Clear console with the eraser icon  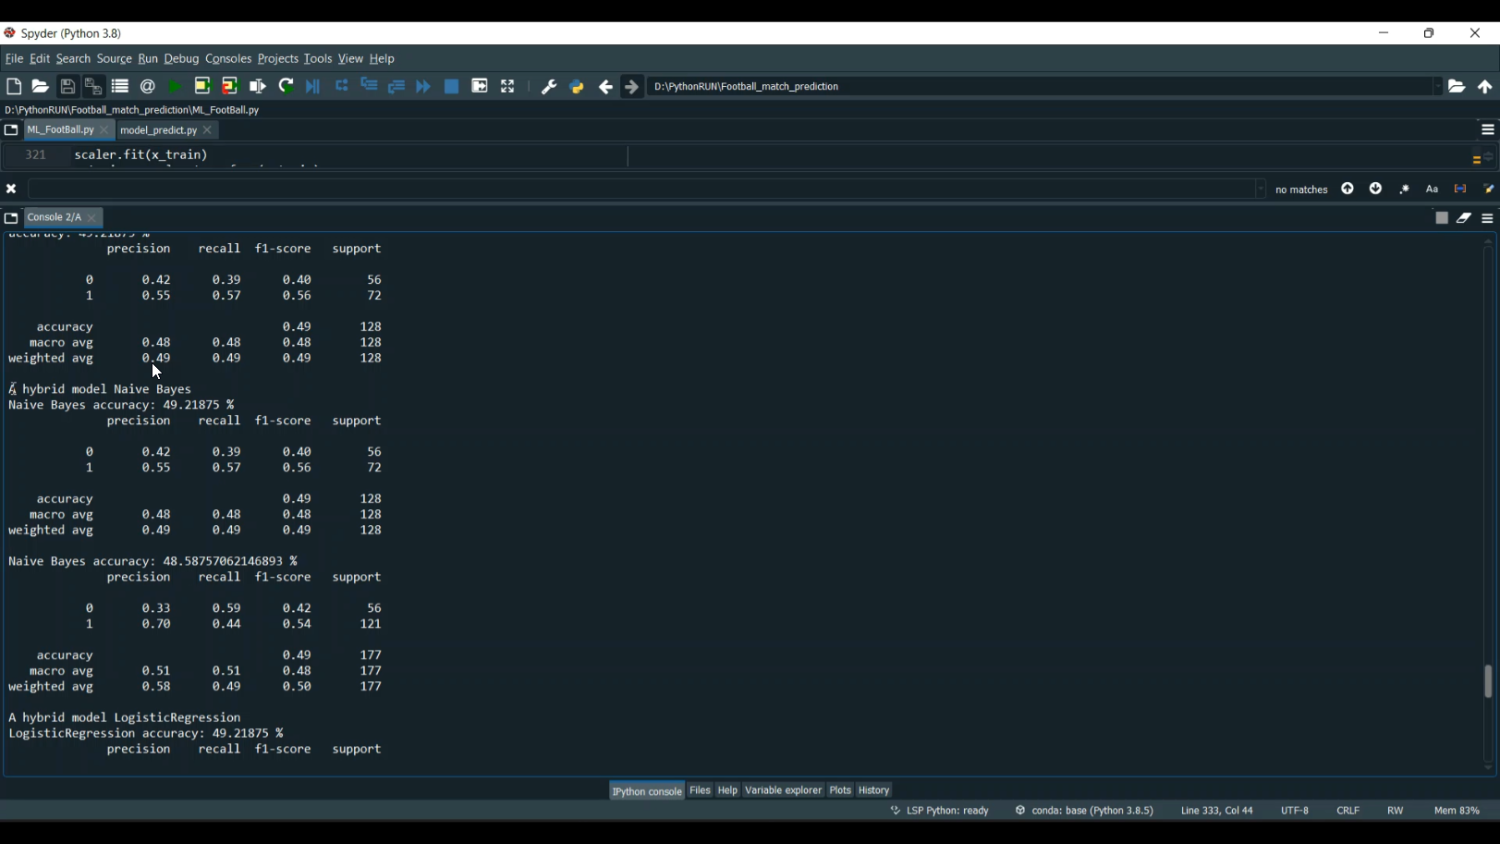1464,218
